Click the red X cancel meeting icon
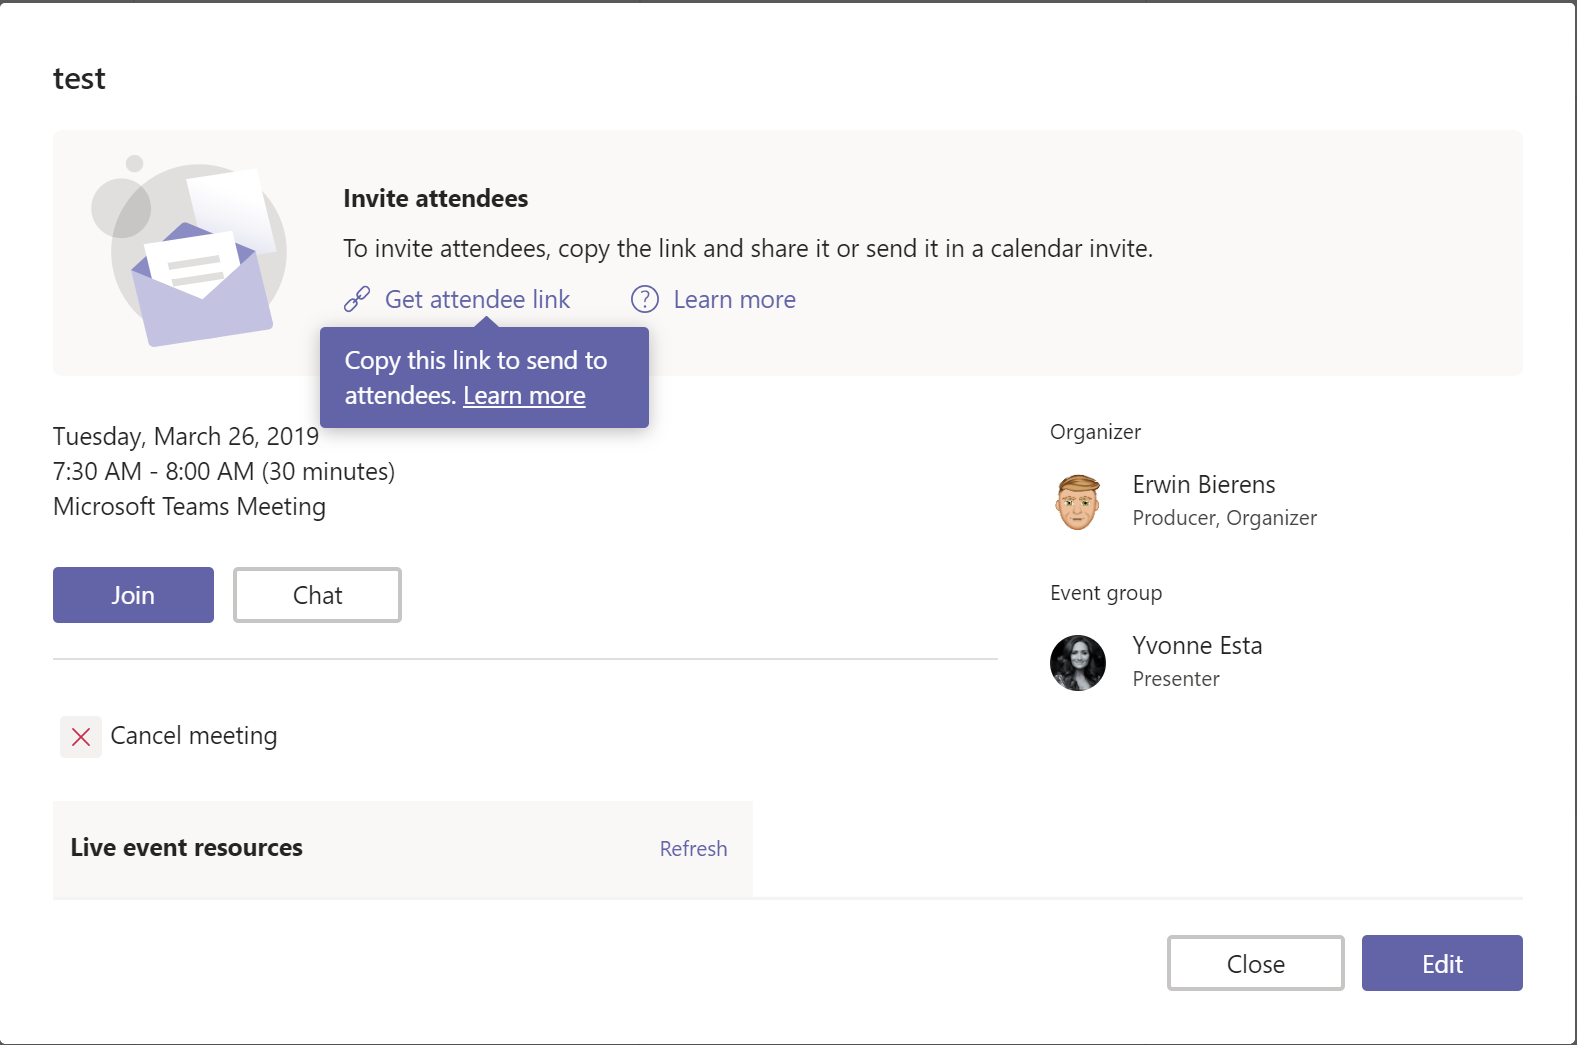 (x=81, y=737)
